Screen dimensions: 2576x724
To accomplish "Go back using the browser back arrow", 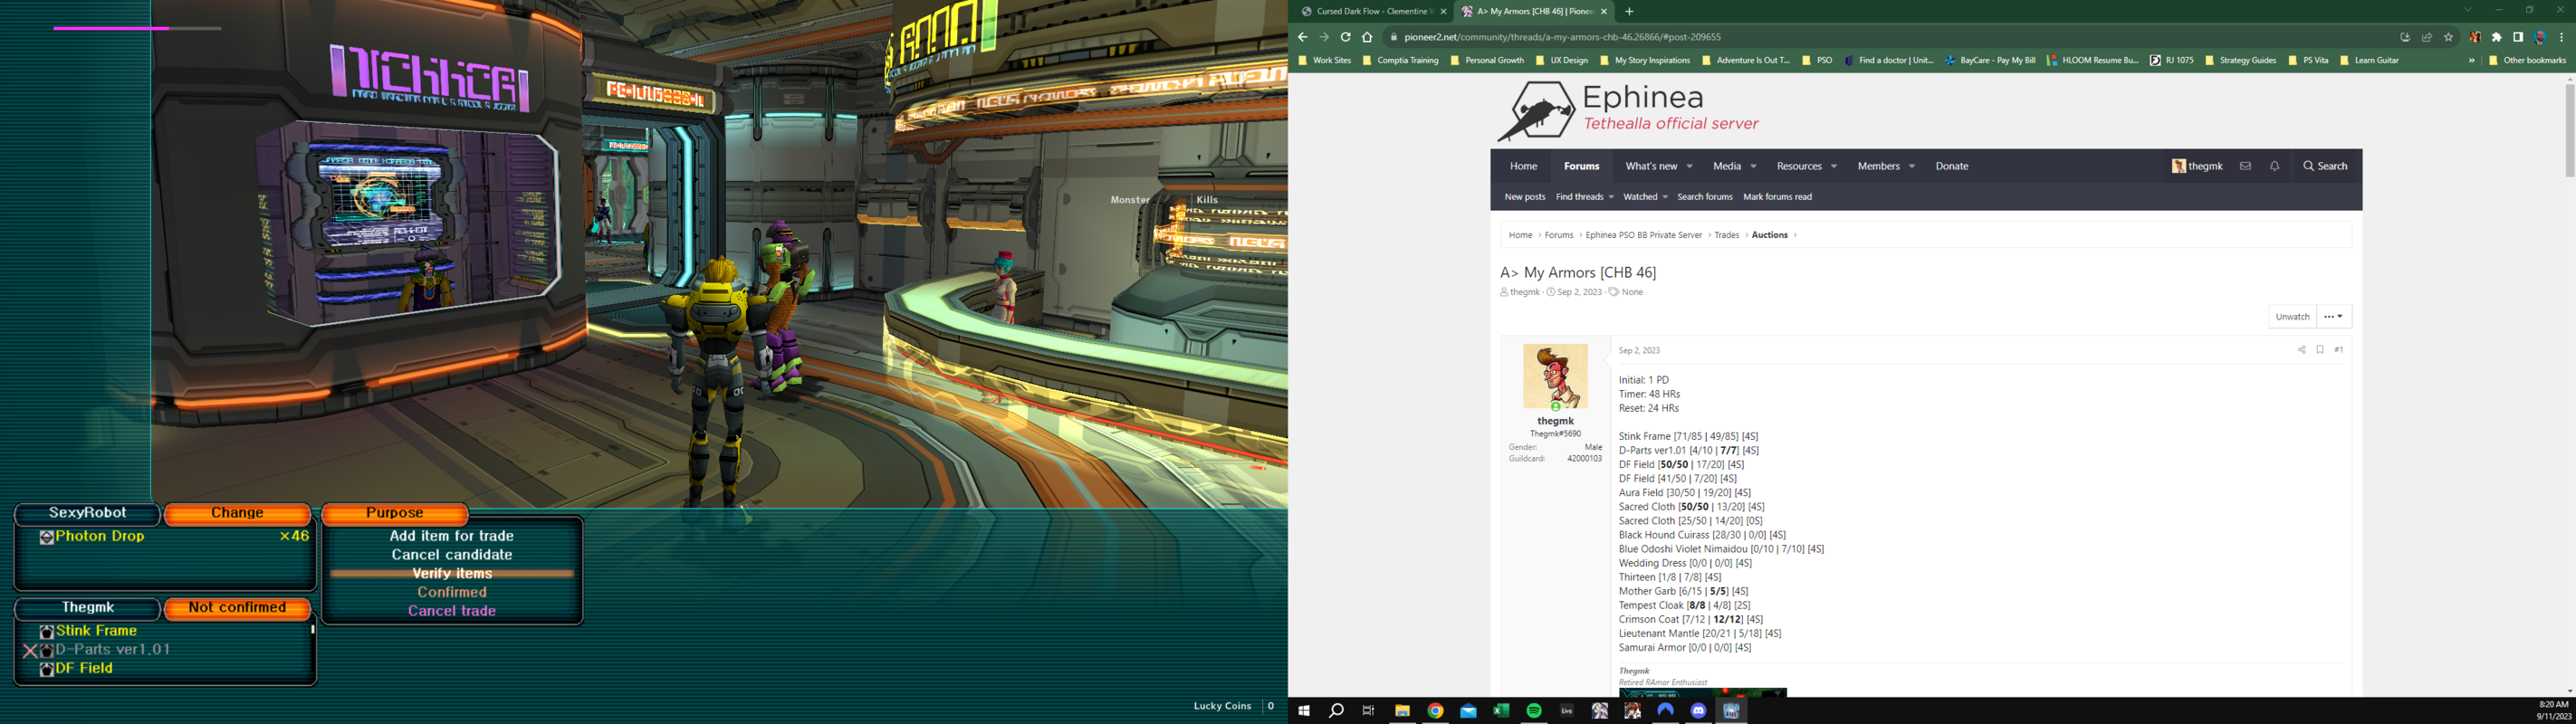I will (1302, 37).
